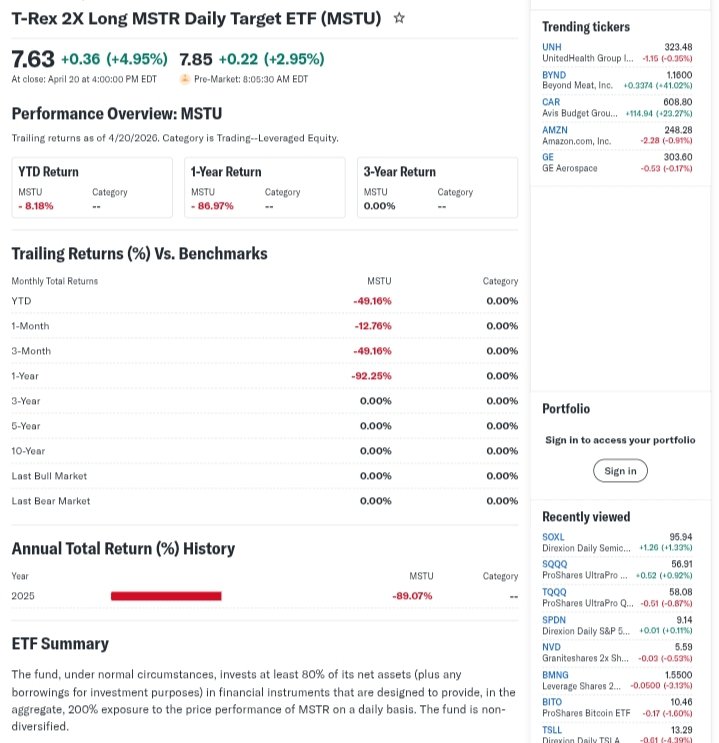This screenshot has width=719, height=743.
Task: Open AMZN ticker link
Action: tap(555, 130)
